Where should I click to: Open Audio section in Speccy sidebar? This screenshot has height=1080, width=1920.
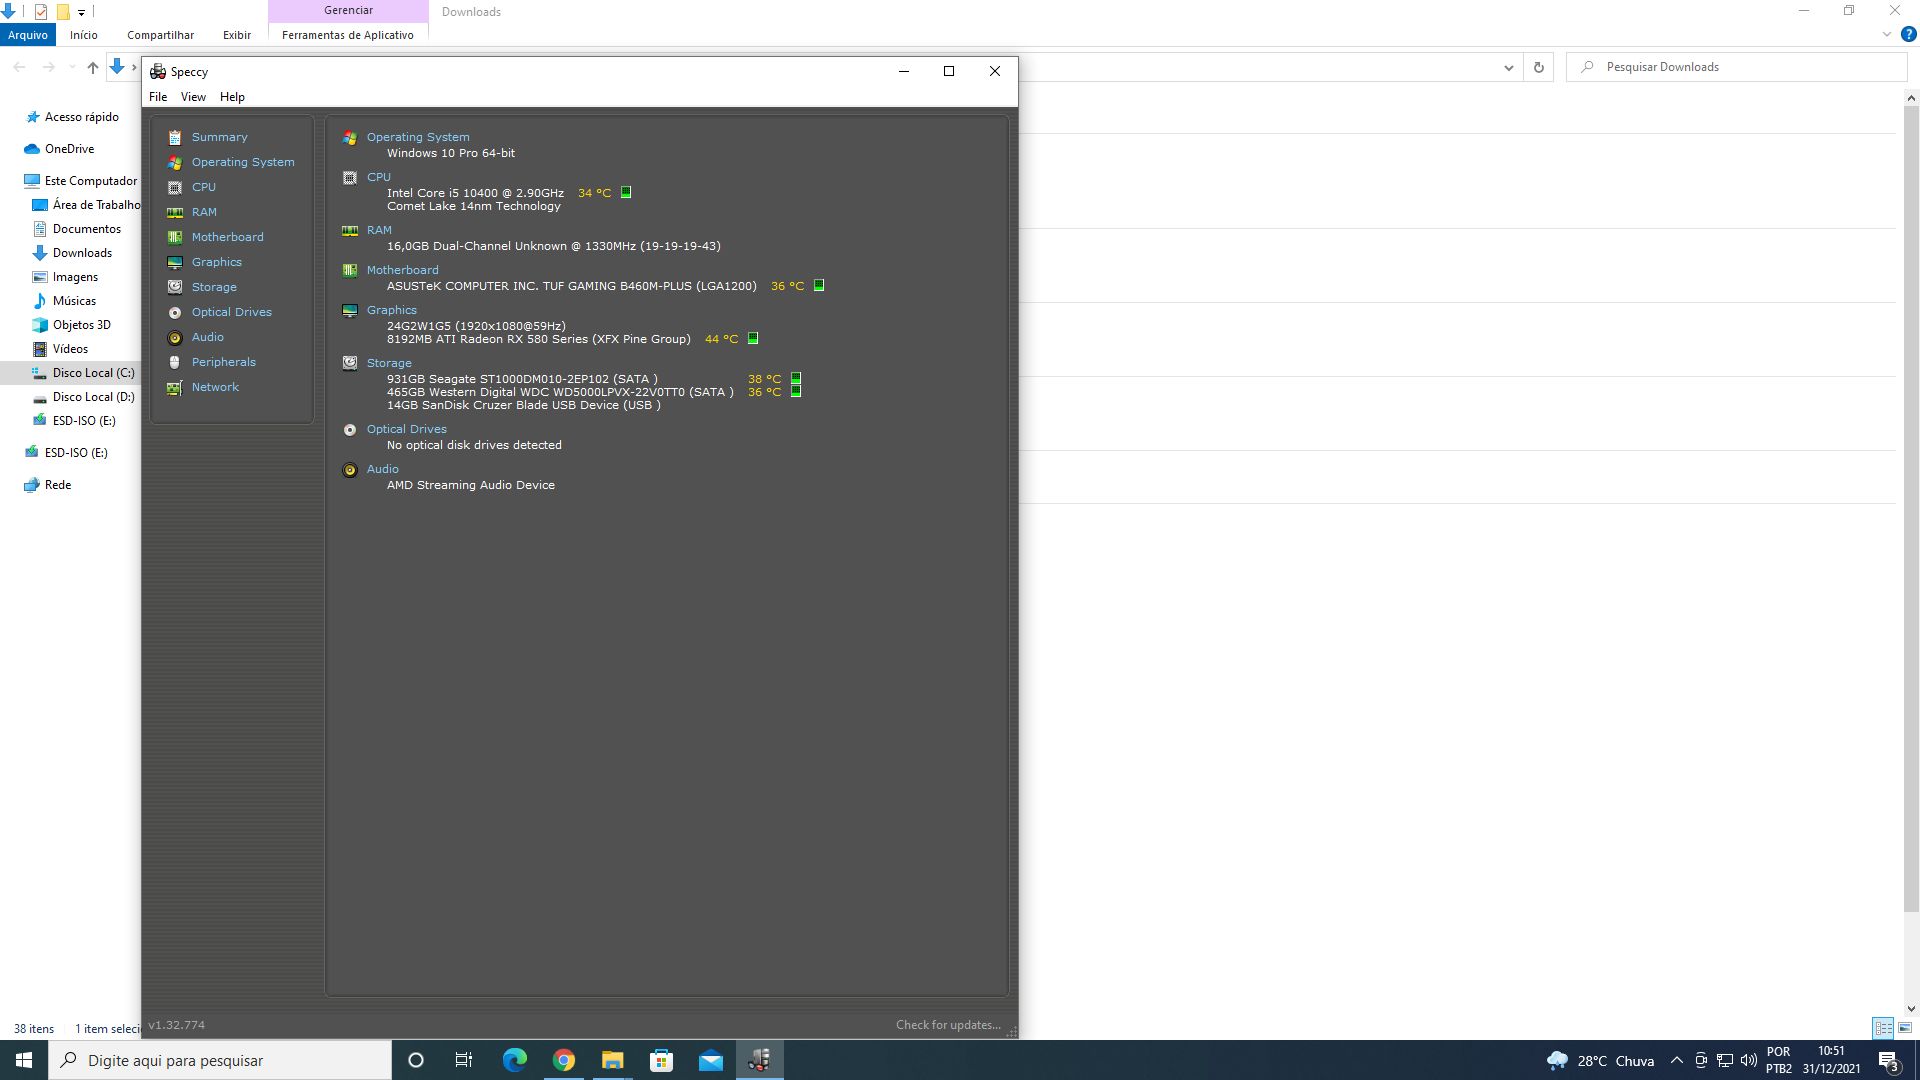pyautogui.click(x=208, y=337)
